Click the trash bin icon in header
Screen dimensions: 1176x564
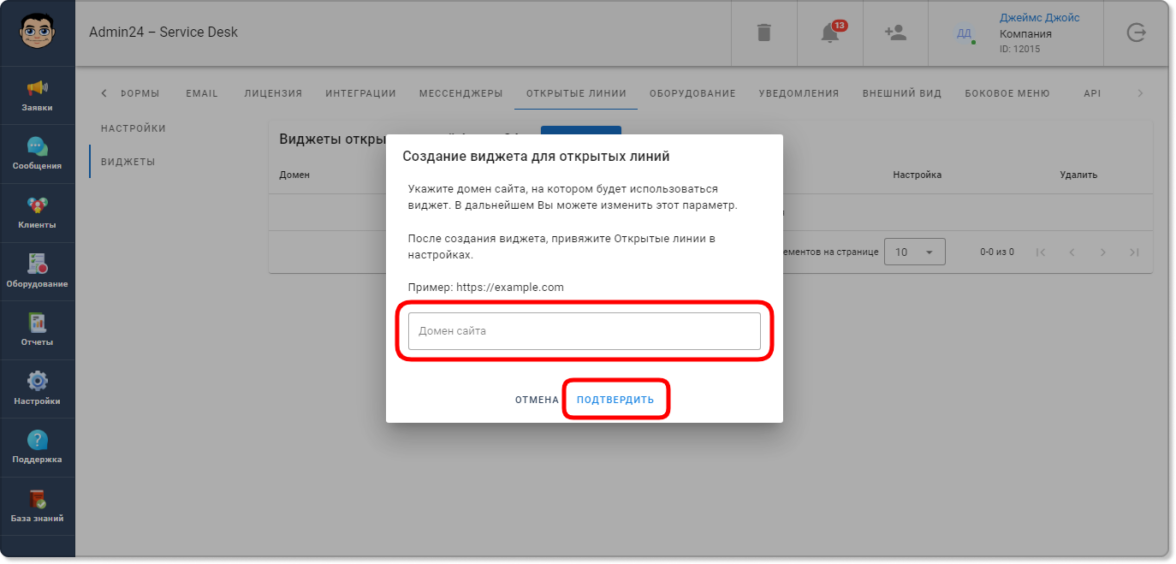click(764, 33)
